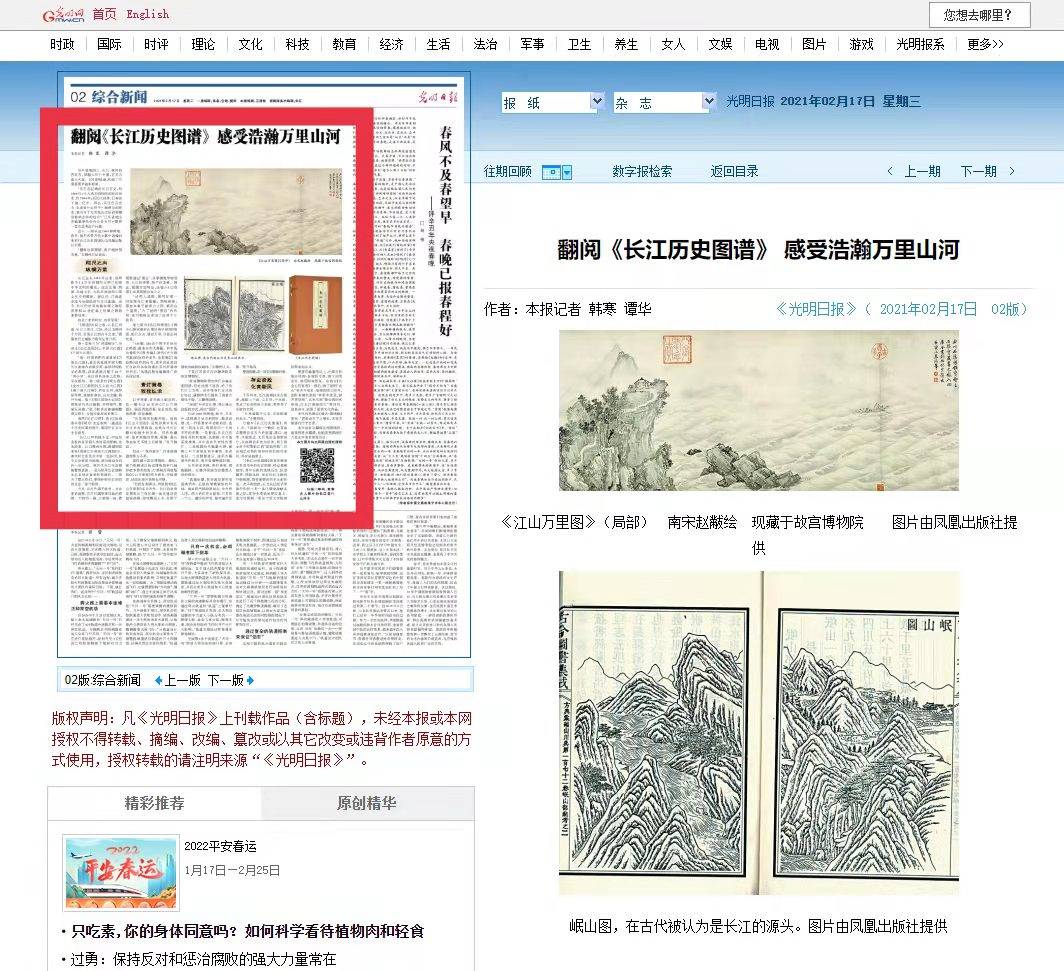
Task: Open the 国际 navigation item
Action: pyautogui.click(x=109, y=44)
